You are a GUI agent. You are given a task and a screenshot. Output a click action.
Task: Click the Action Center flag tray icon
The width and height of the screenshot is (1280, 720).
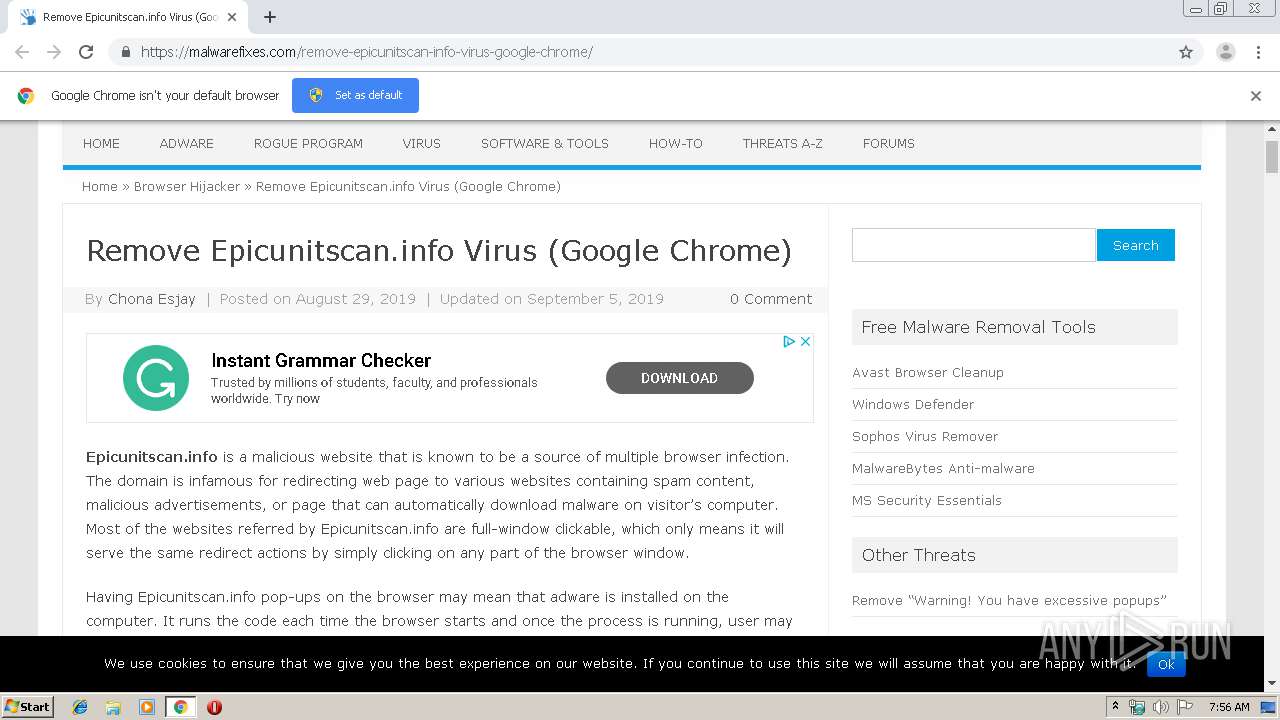point(1184,707)
